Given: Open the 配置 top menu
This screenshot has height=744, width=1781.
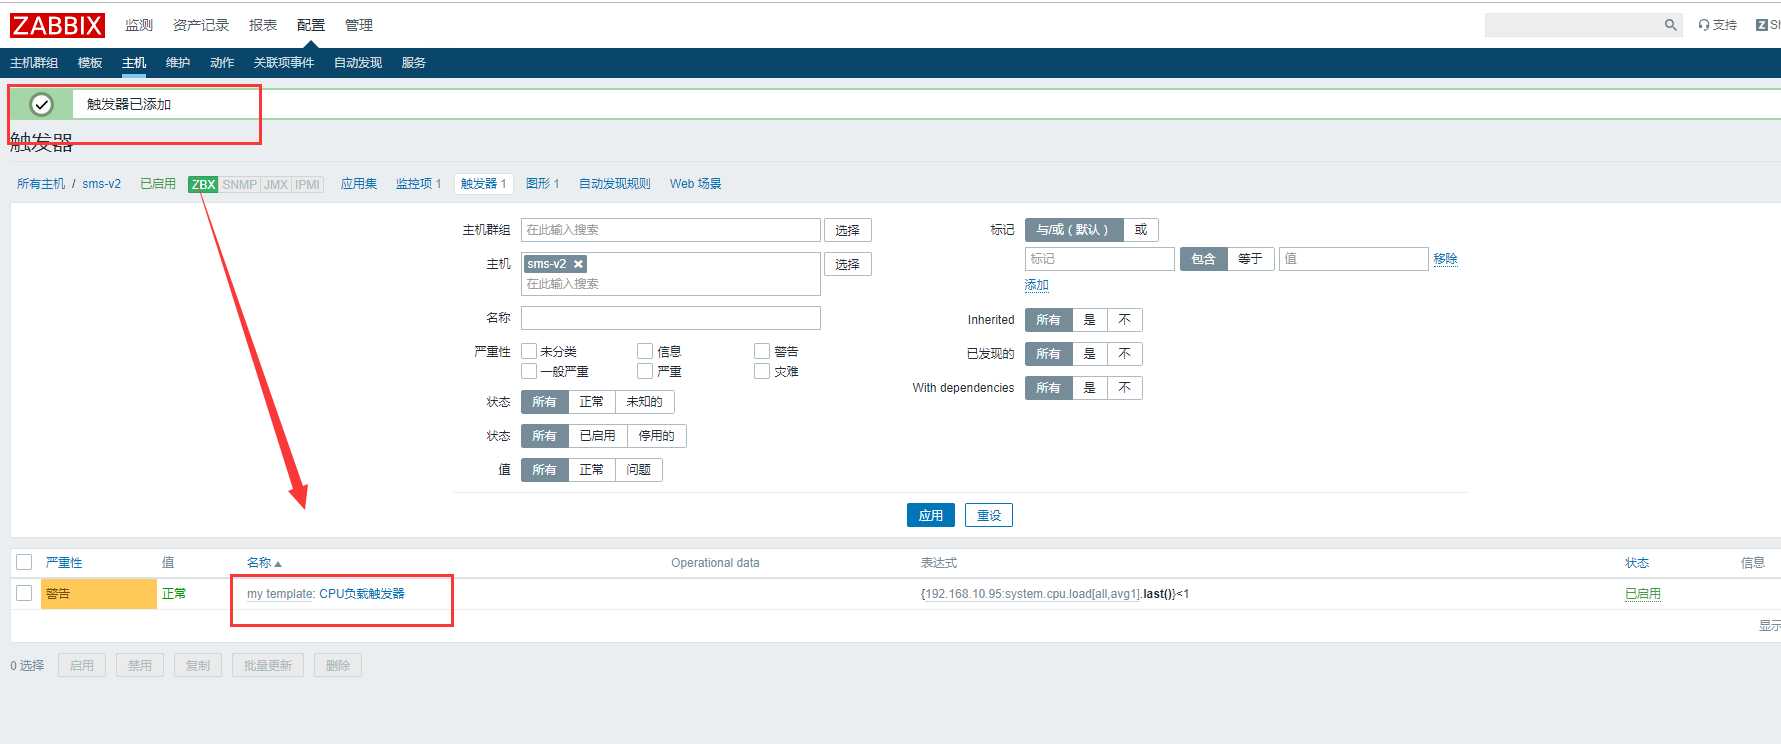Looking at the screenshot, I should (311, 25).
